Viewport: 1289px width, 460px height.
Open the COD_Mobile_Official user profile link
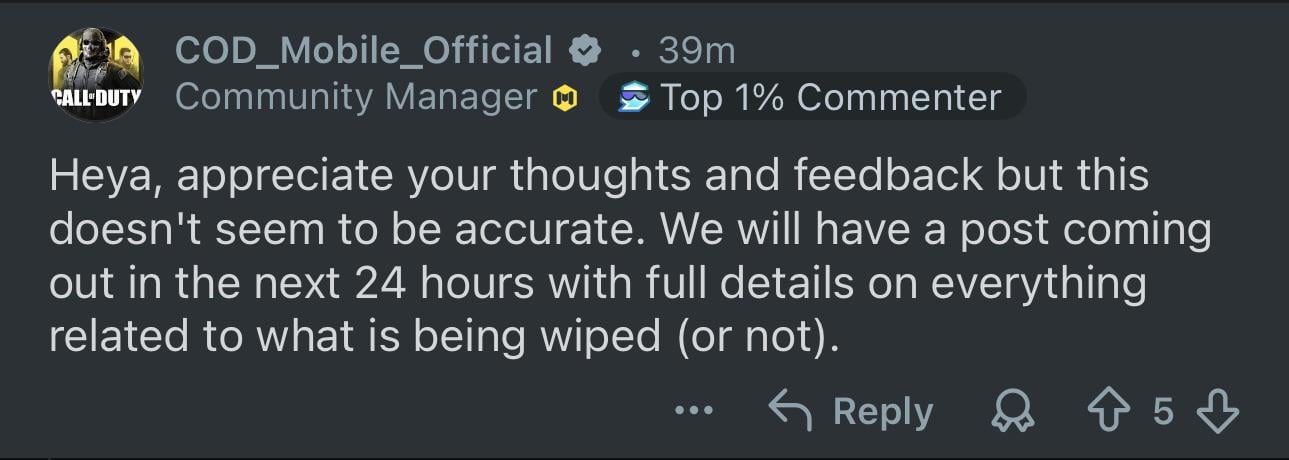[363, 50]
